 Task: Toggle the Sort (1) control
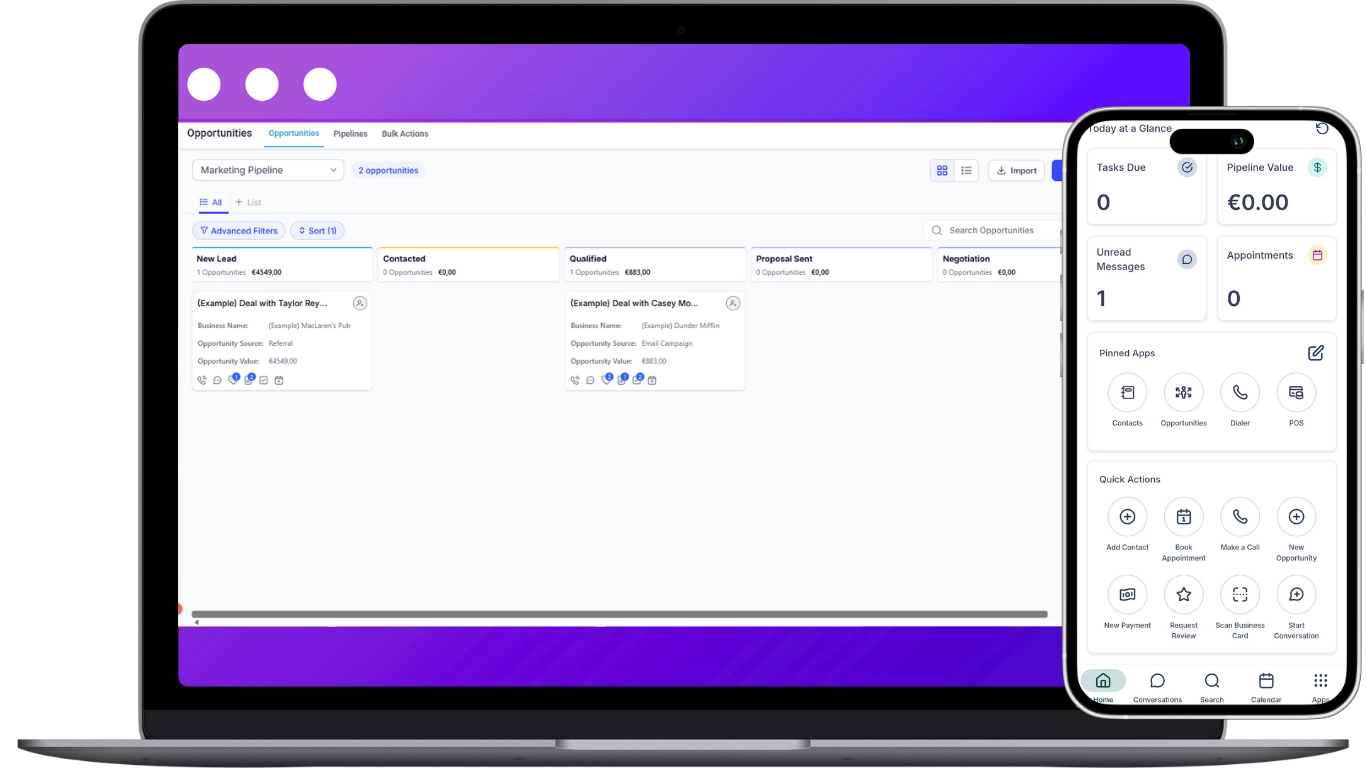point(317,230)
